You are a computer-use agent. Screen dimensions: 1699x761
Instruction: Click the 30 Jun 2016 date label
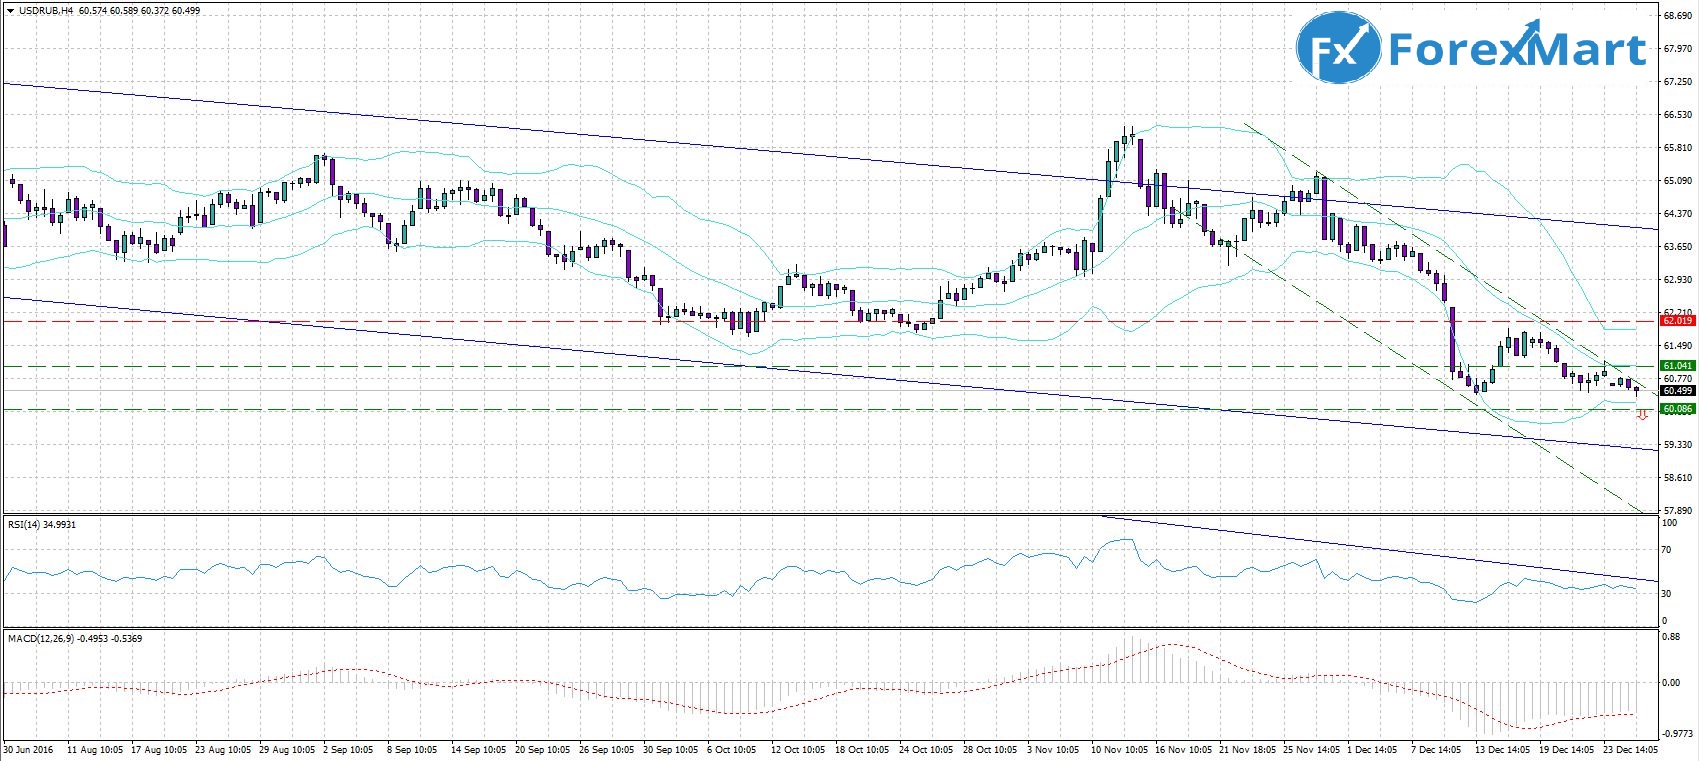click(x=27, y=749)
